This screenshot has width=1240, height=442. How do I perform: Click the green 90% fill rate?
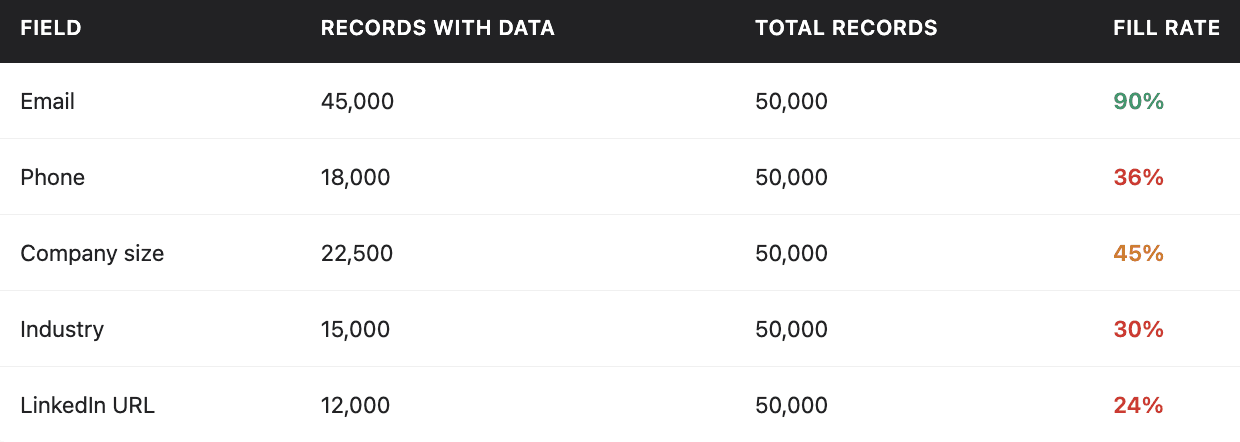(x=1139, y=101)
